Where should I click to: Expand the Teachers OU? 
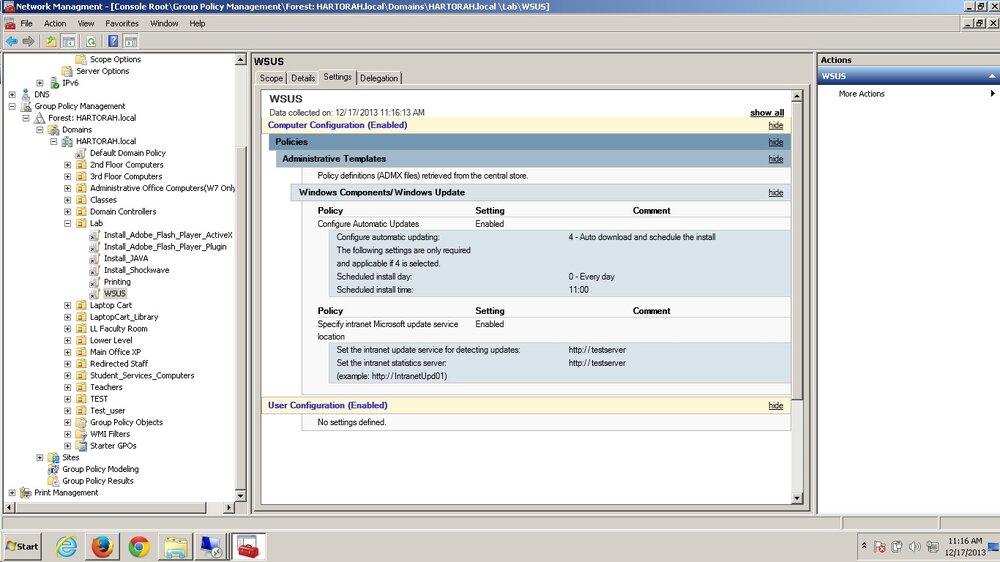click(x=68, y=387)
